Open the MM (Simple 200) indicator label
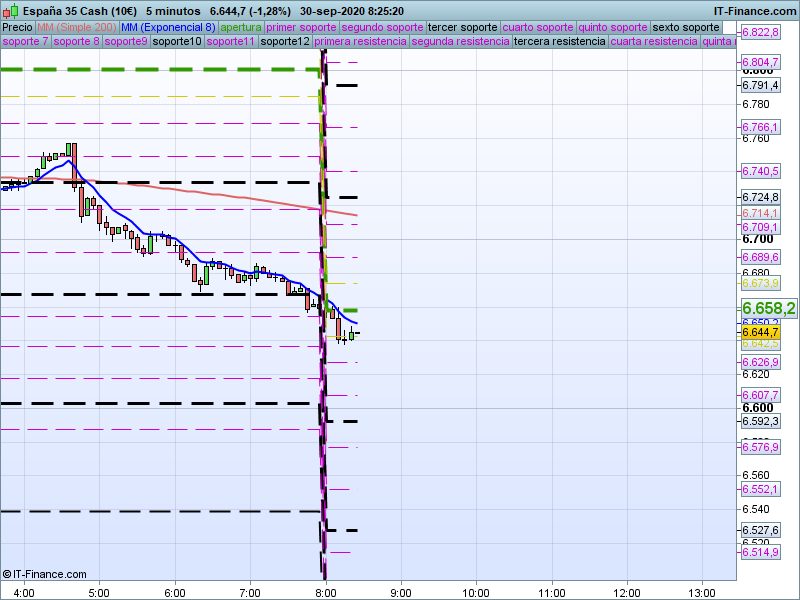 point(76,27)
